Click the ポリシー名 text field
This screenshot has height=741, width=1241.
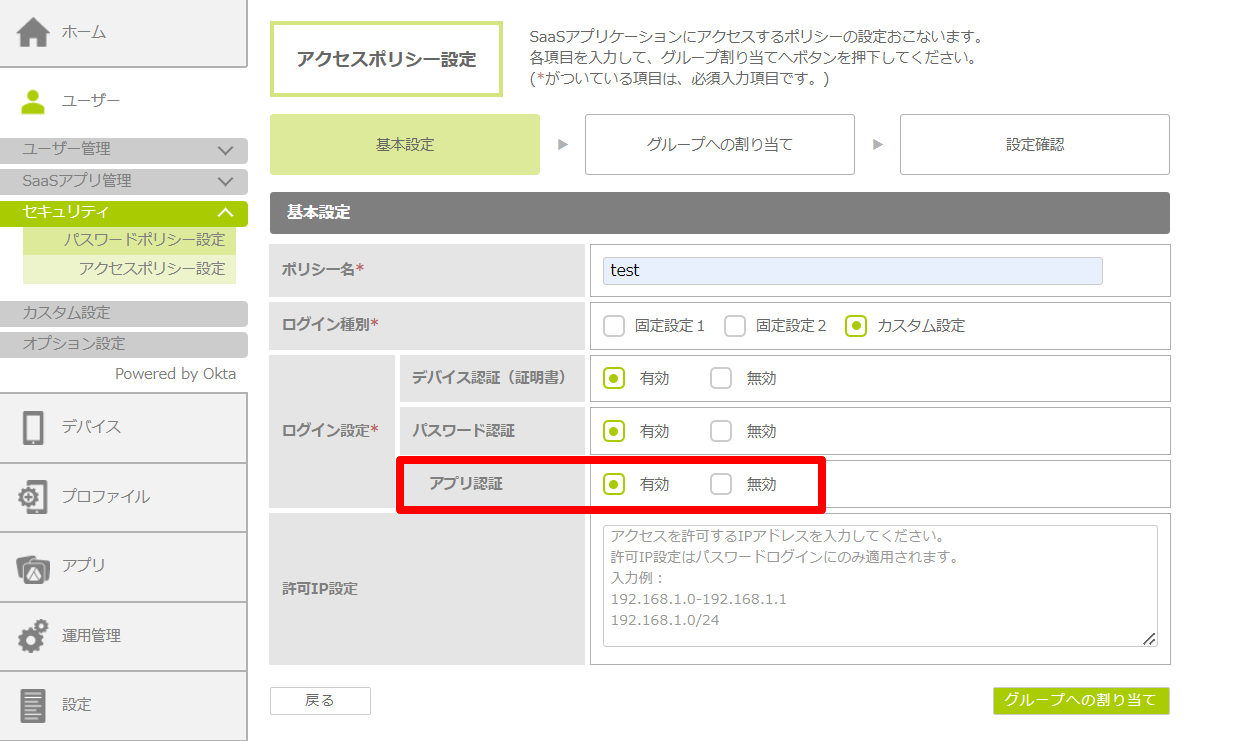(x=852, y=271)
